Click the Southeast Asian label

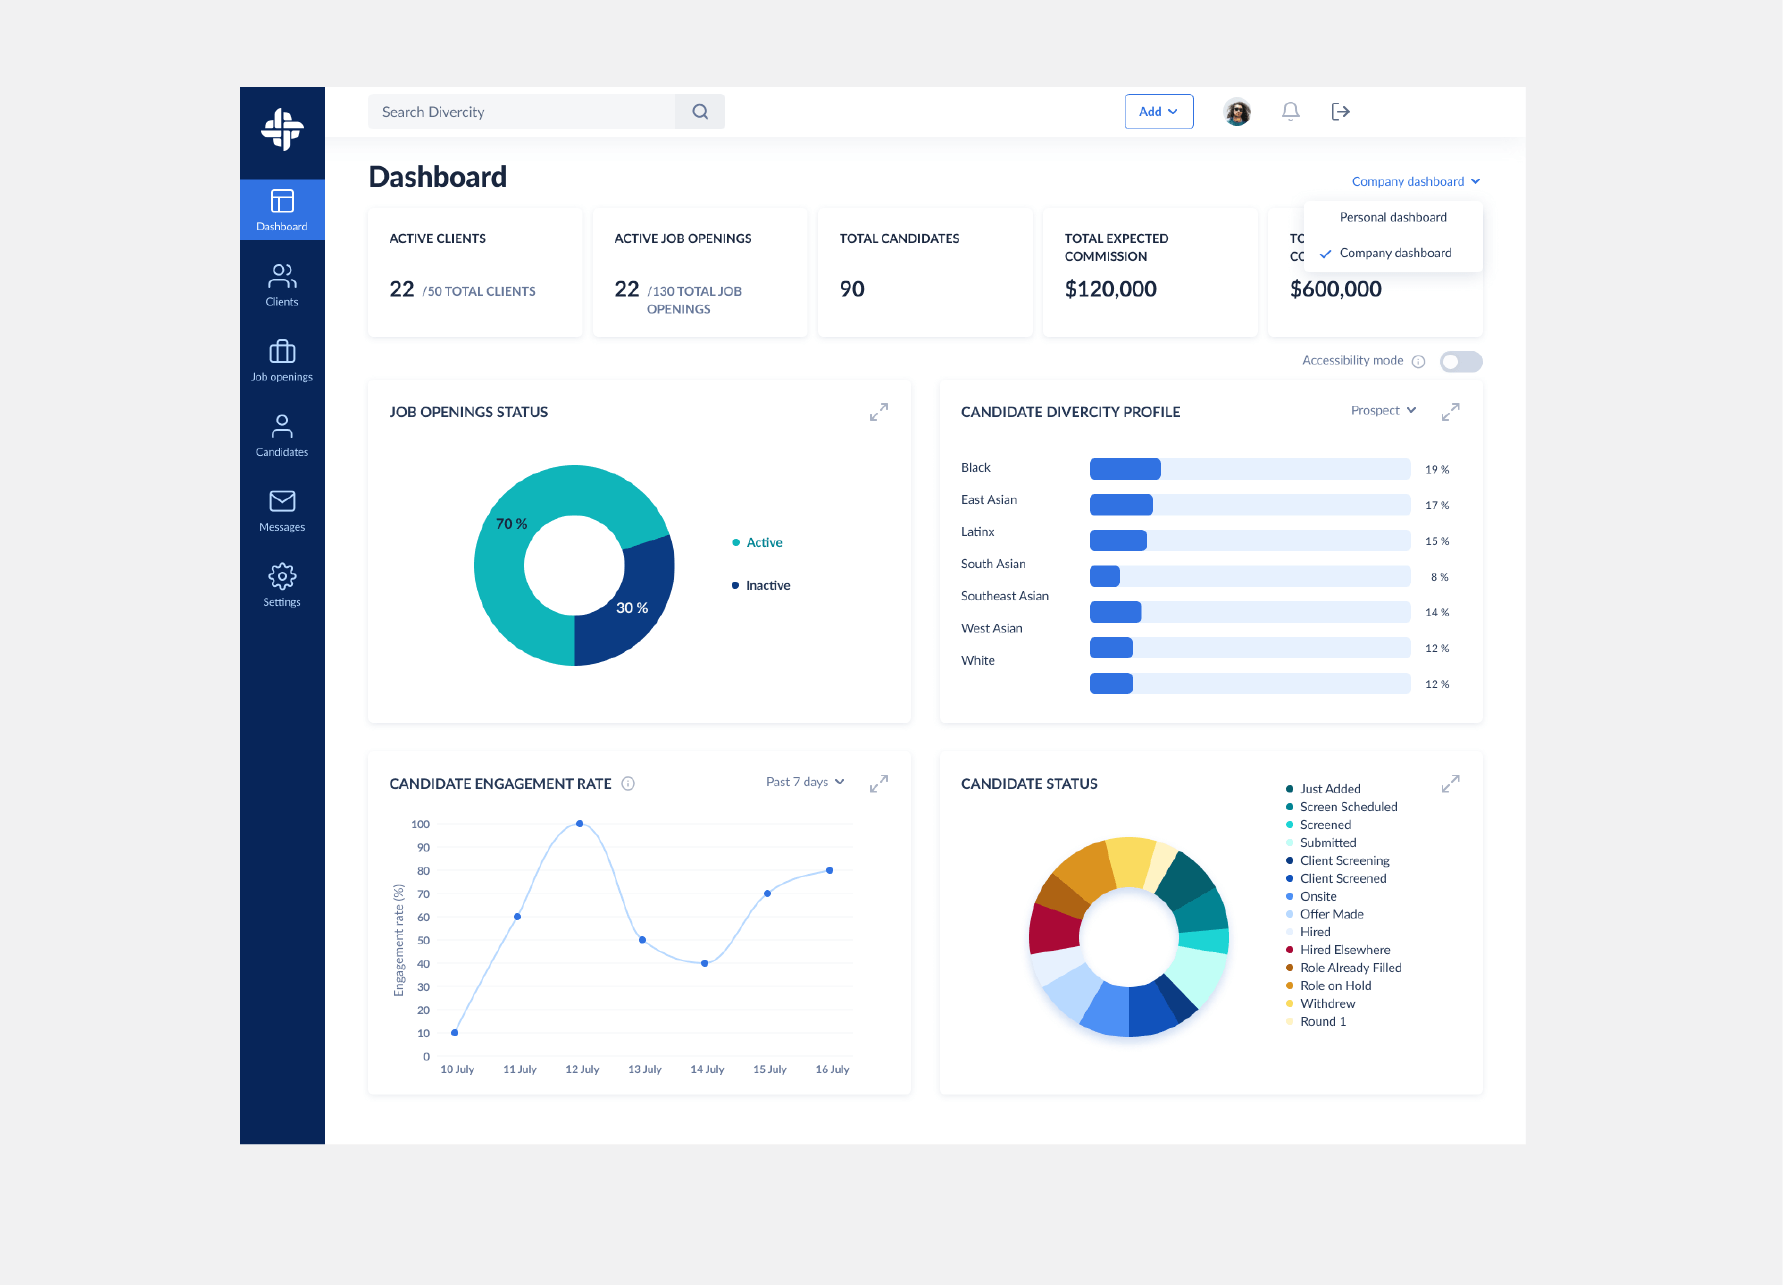(x=1005, y=596)
